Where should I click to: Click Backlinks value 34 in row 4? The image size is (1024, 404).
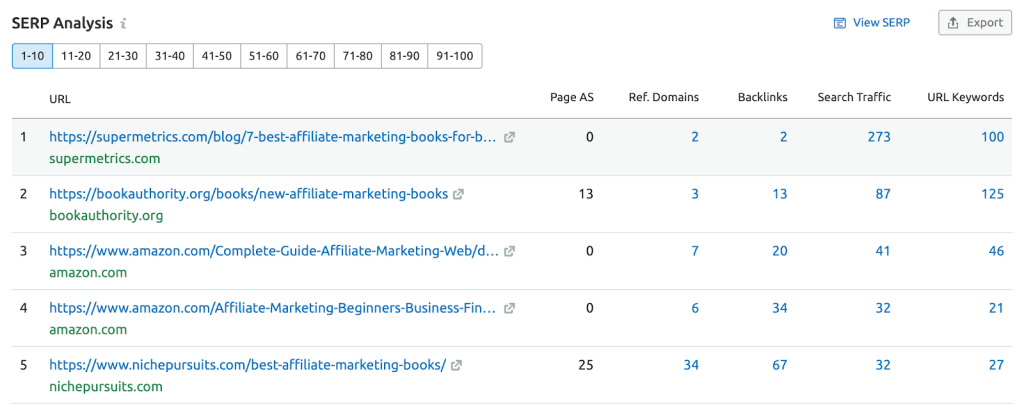click(780, 307)
